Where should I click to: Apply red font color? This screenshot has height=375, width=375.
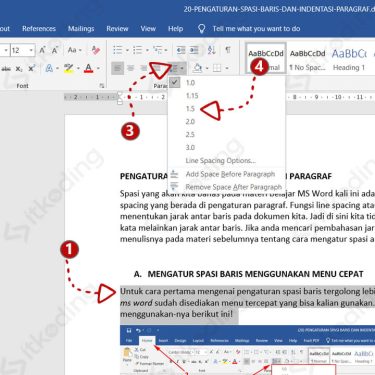coord(88,68)
